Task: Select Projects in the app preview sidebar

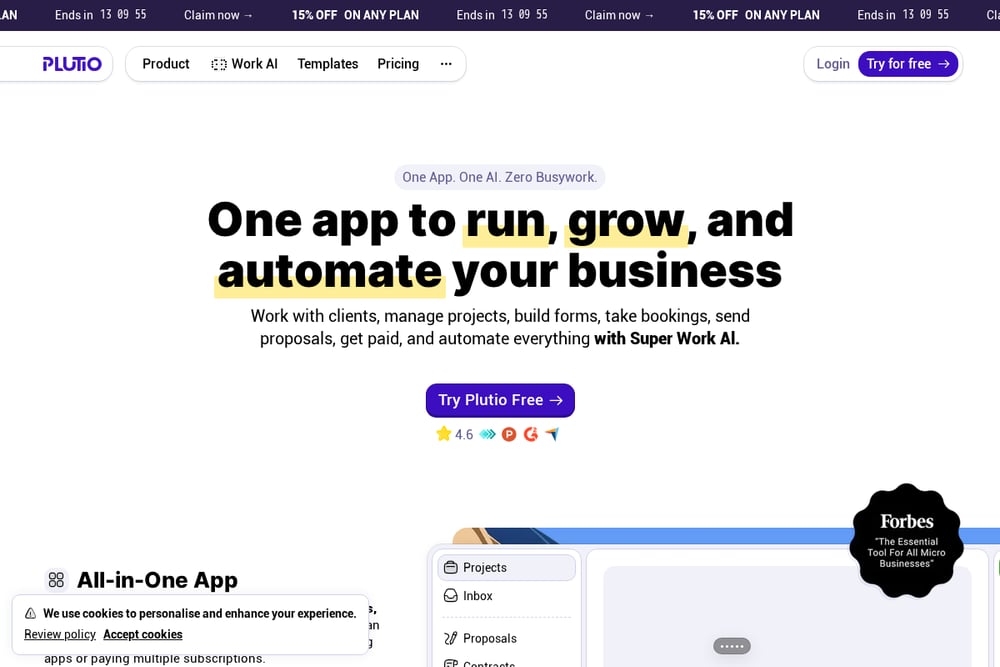Action: point(506,568)
